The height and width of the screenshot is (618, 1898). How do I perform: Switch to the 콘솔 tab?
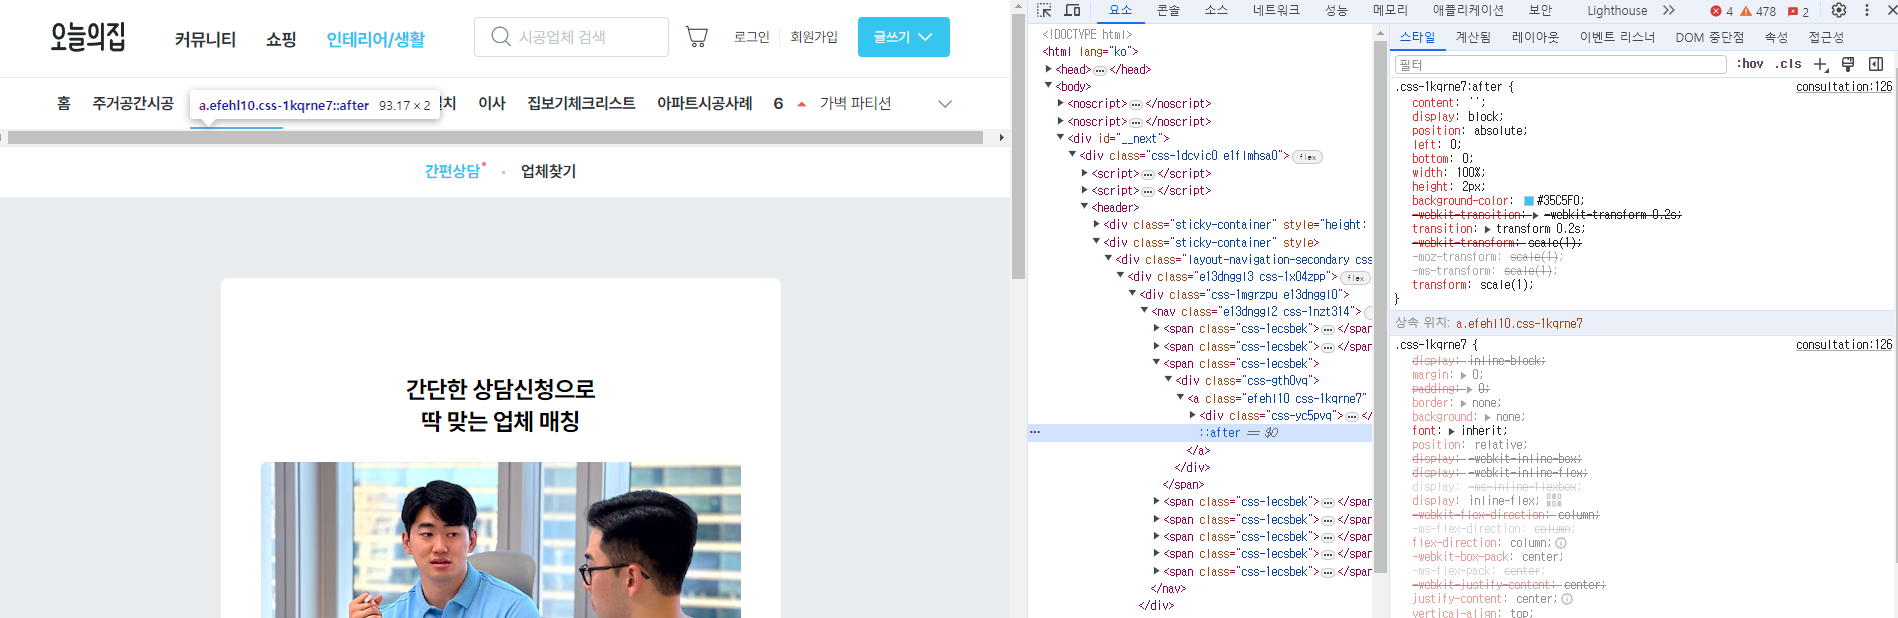coord(1168,10)
